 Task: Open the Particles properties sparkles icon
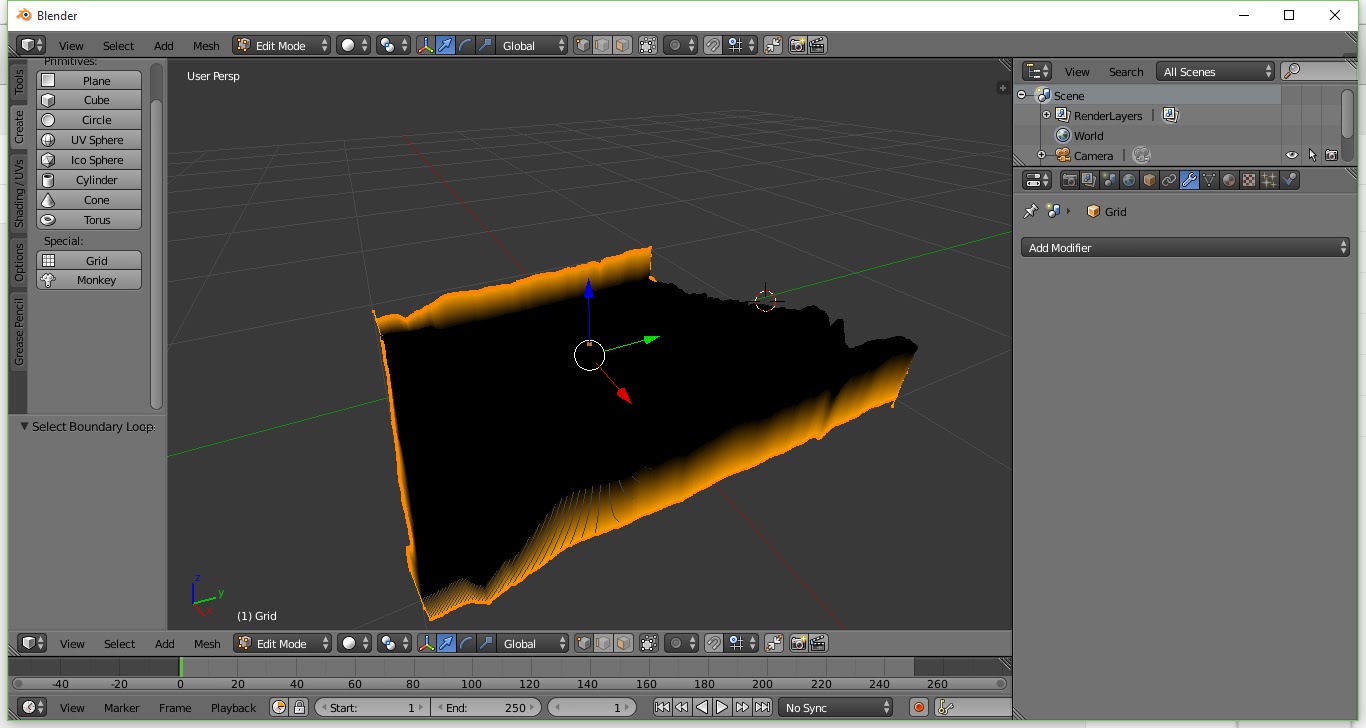pos(1269,179)
